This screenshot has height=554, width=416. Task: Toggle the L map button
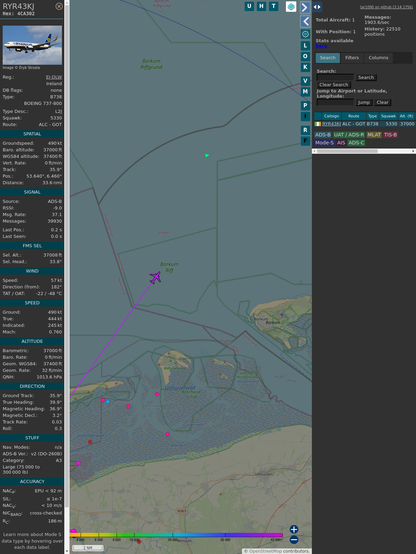click(x=305, y=46)
